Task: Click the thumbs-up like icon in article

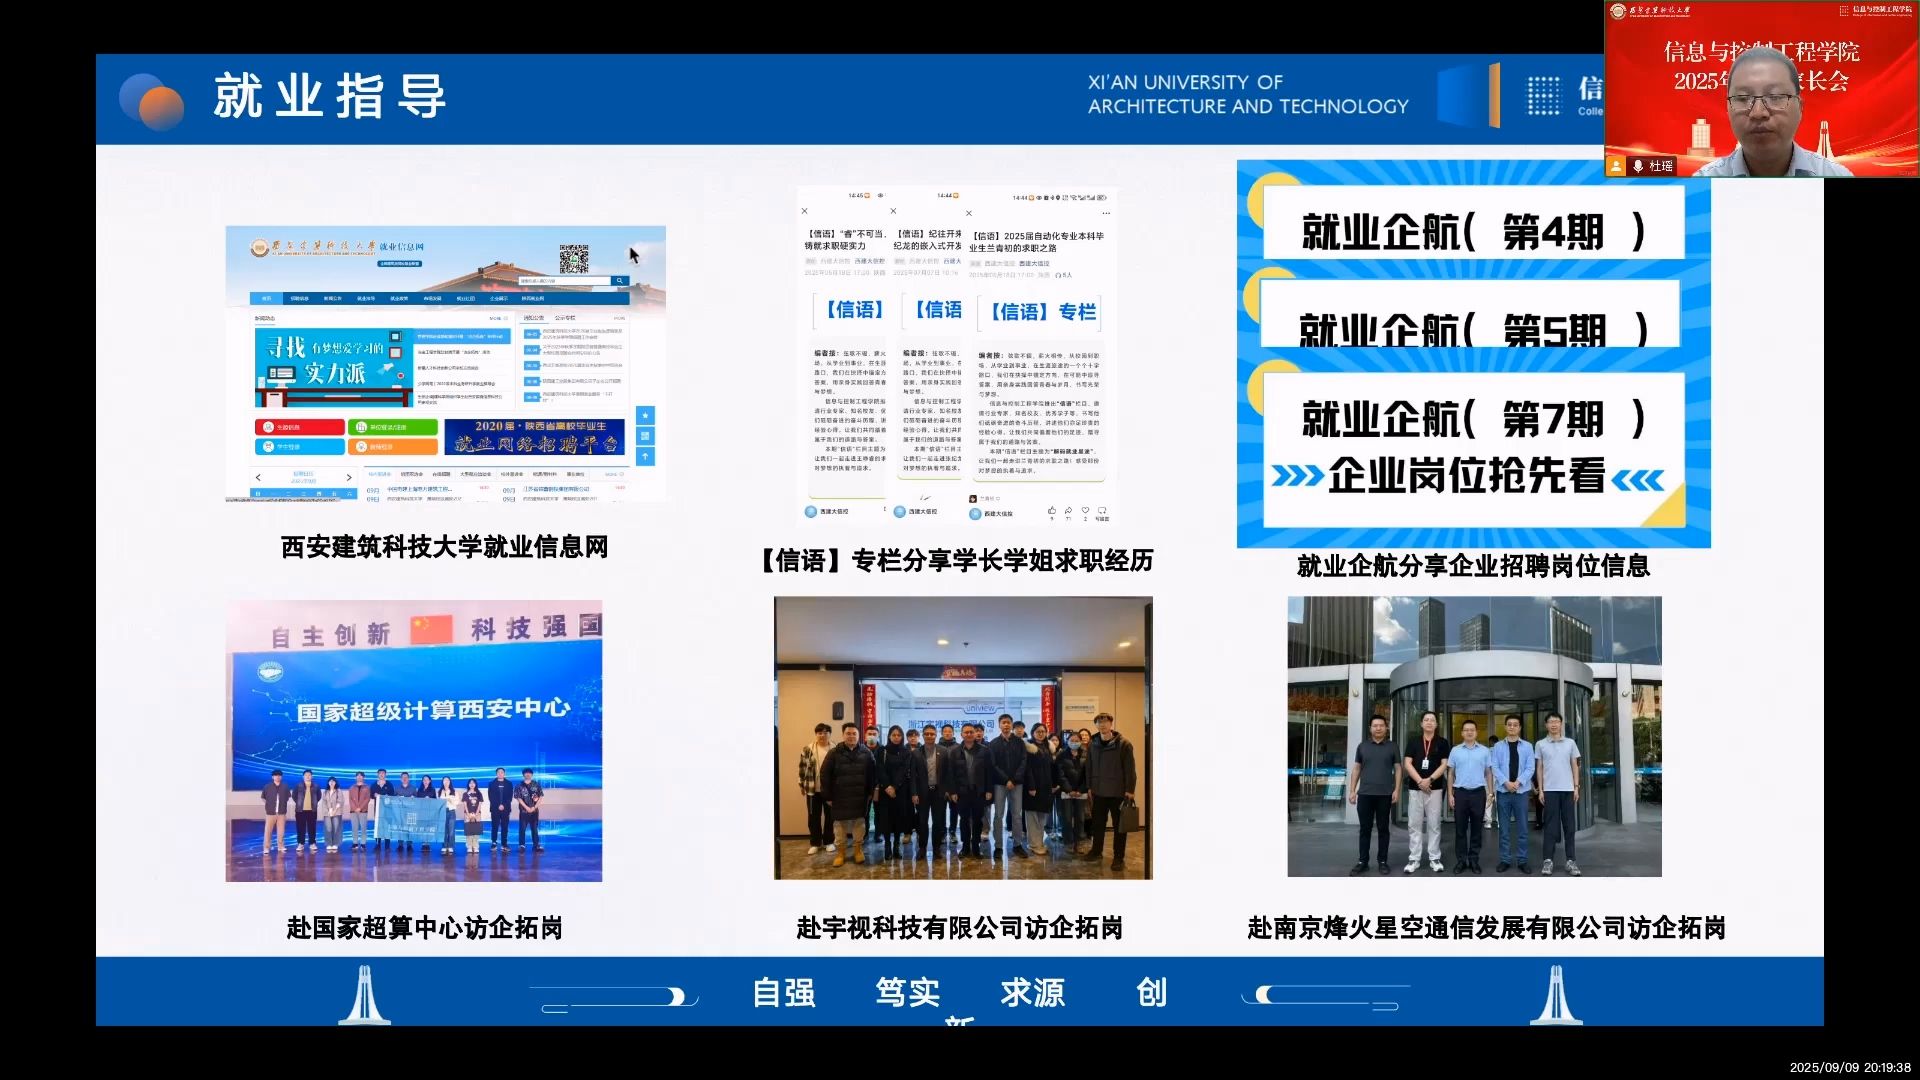Action: click(1051, 511)
